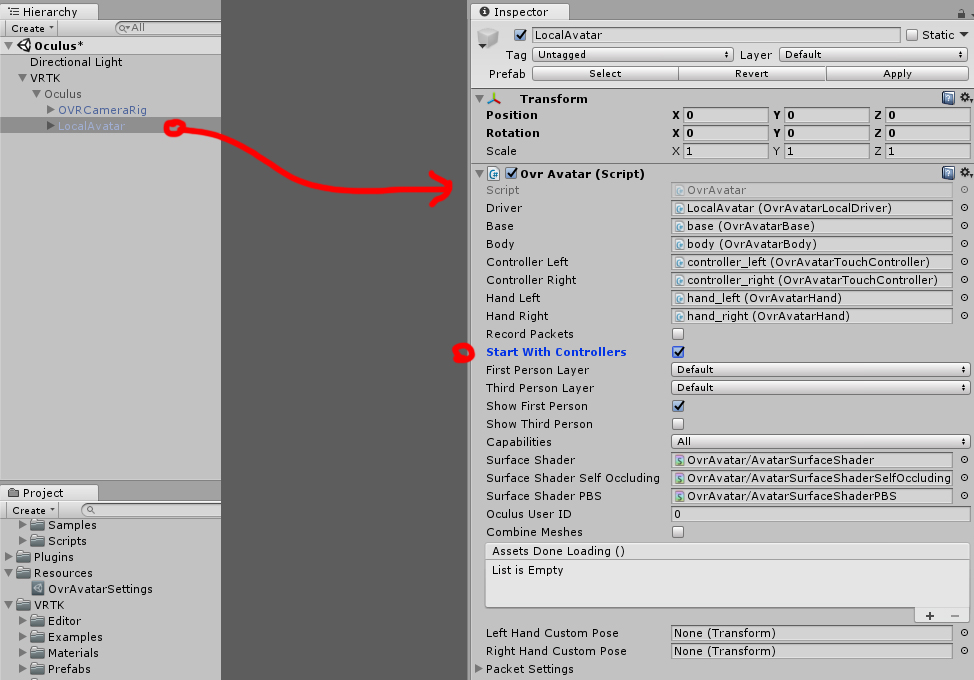Image resolution: width=974 pixels, height=680 pixels.
Task: Switch to the Hierarchy tab
Action: click(49, 12)
